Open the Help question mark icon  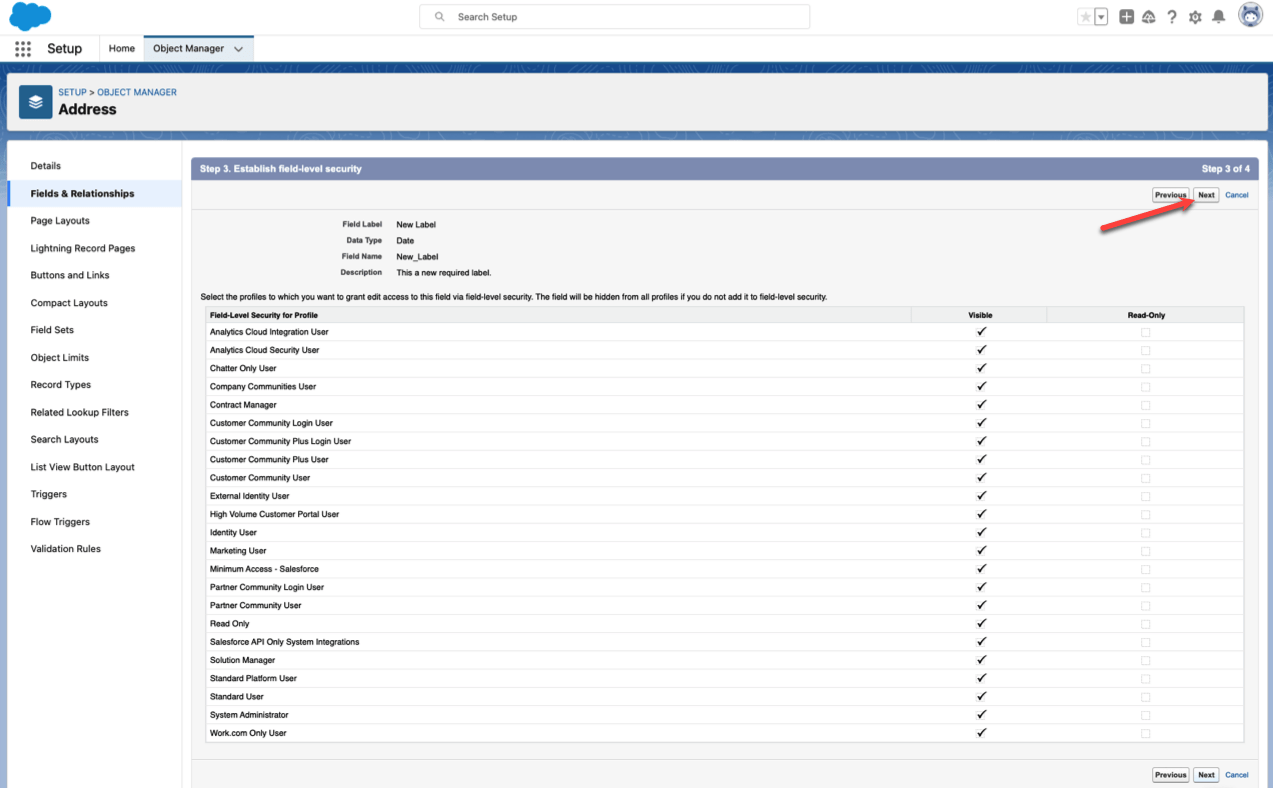1171,17
